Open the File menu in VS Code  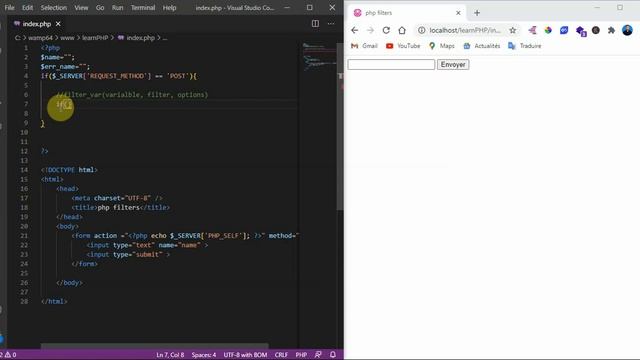(x=9, y=7)
